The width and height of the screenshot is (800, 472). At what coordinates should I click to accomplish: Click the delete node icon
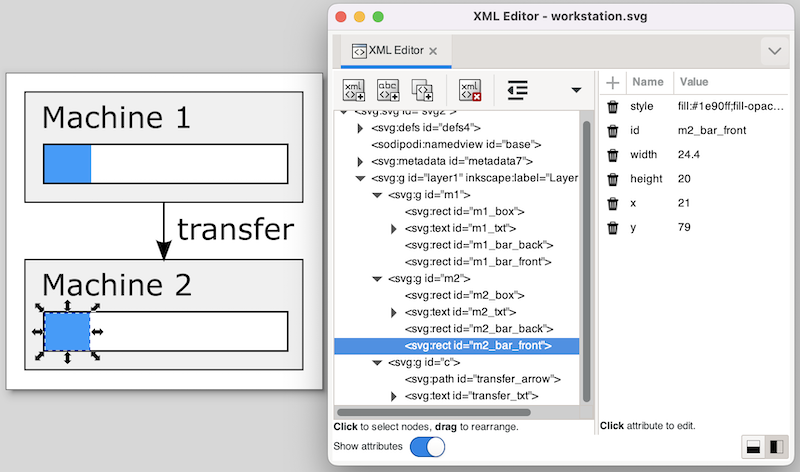point(470,90)
